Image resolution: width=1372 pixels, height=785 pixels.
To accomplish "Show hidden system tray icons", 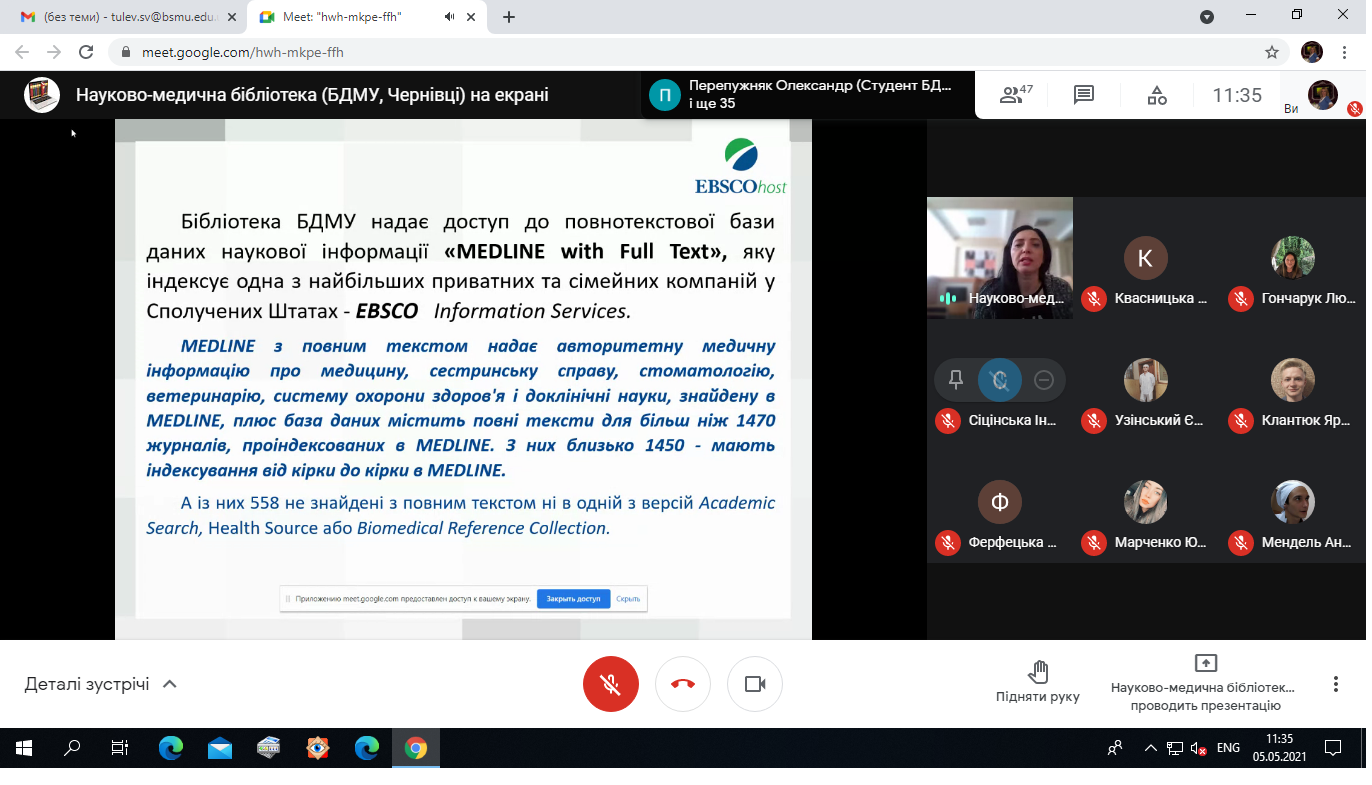I will pos(1150,748).
